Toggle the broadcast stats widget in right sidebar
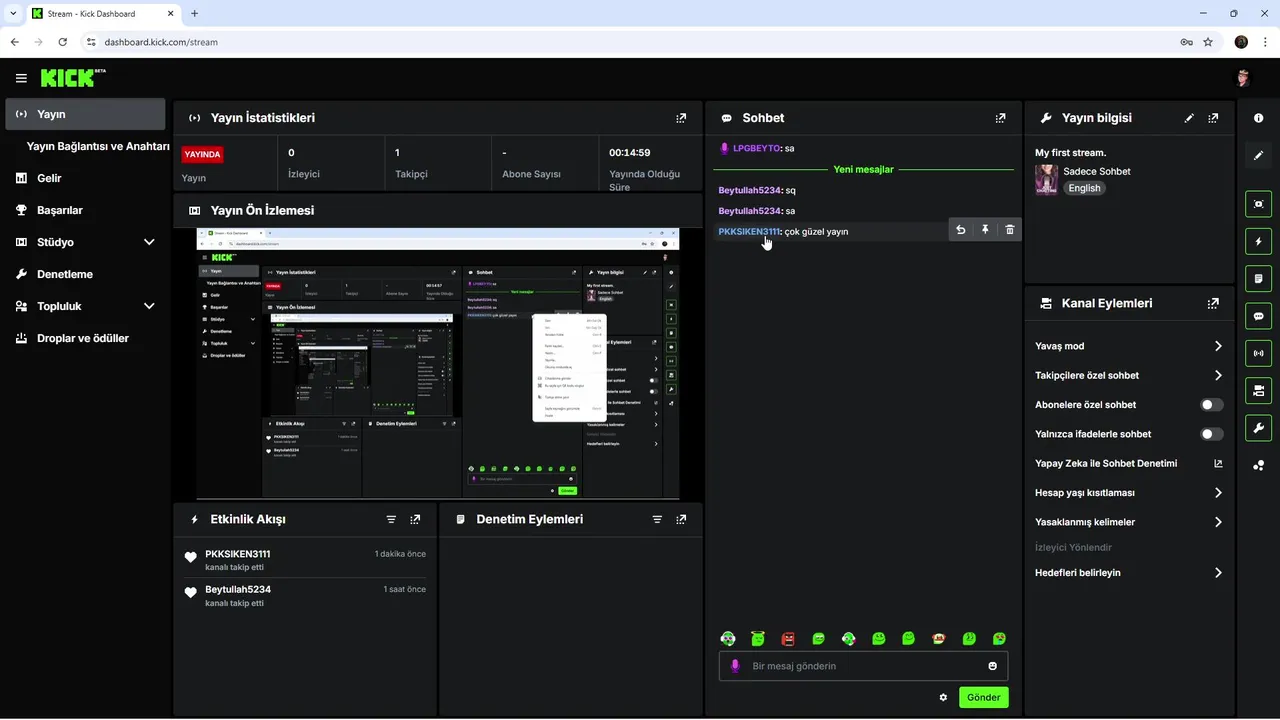1280x720 pixels. 1259,353
